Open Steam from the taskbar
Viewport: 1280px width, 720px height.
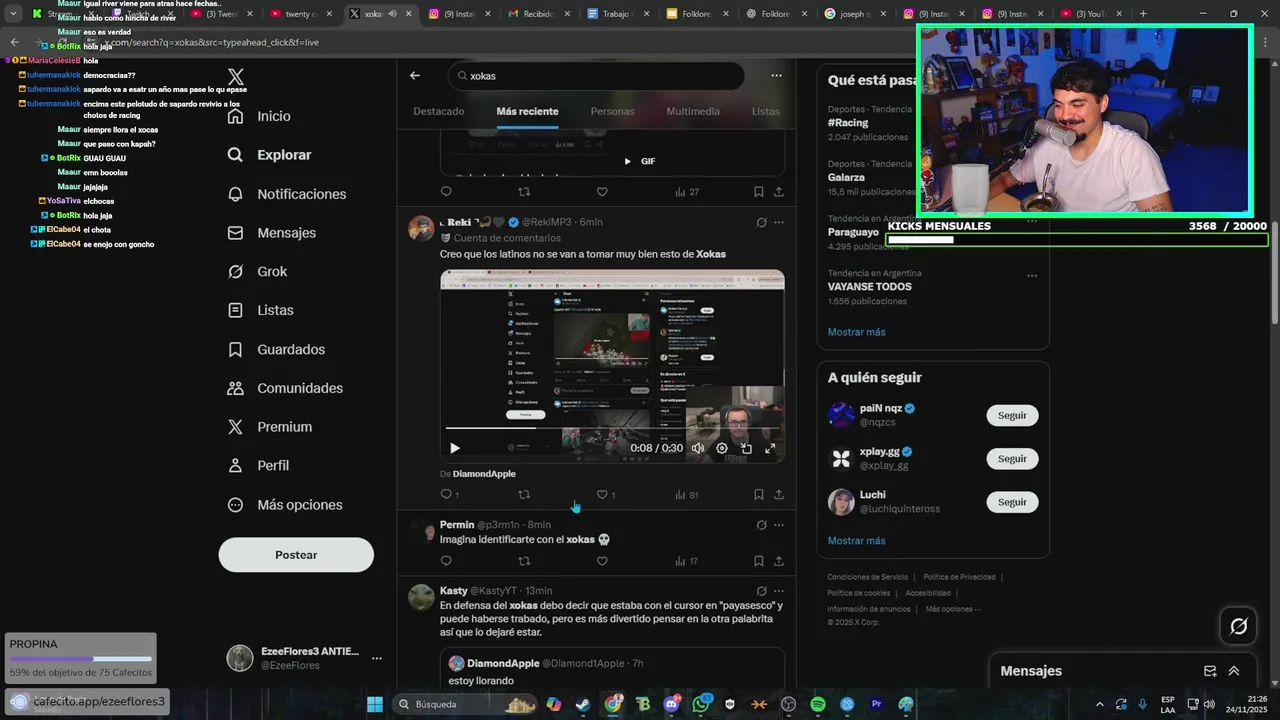[x=582, y=704]
